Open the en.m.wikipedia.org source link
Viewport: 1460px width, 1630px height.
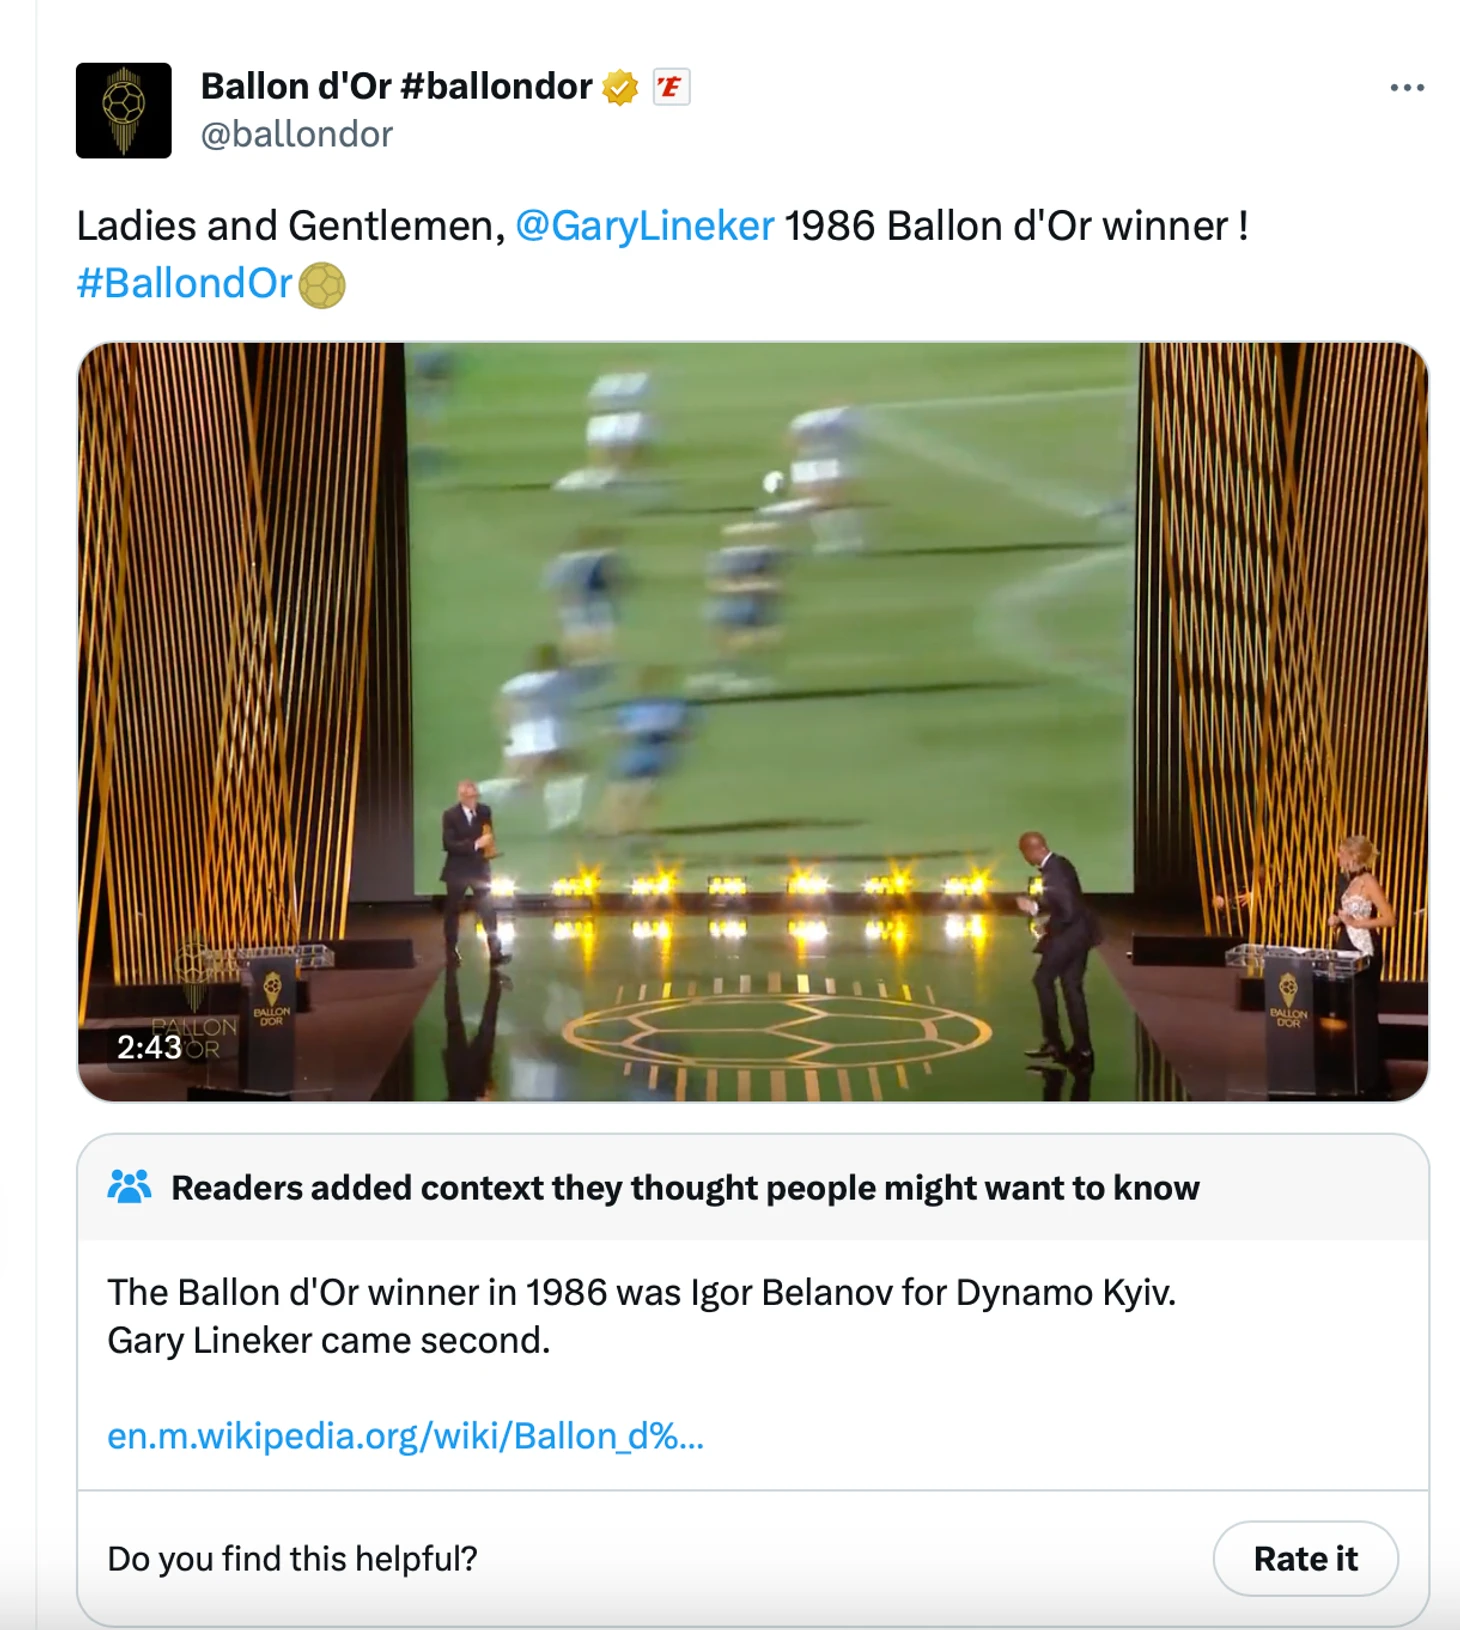coord(405,1436)
